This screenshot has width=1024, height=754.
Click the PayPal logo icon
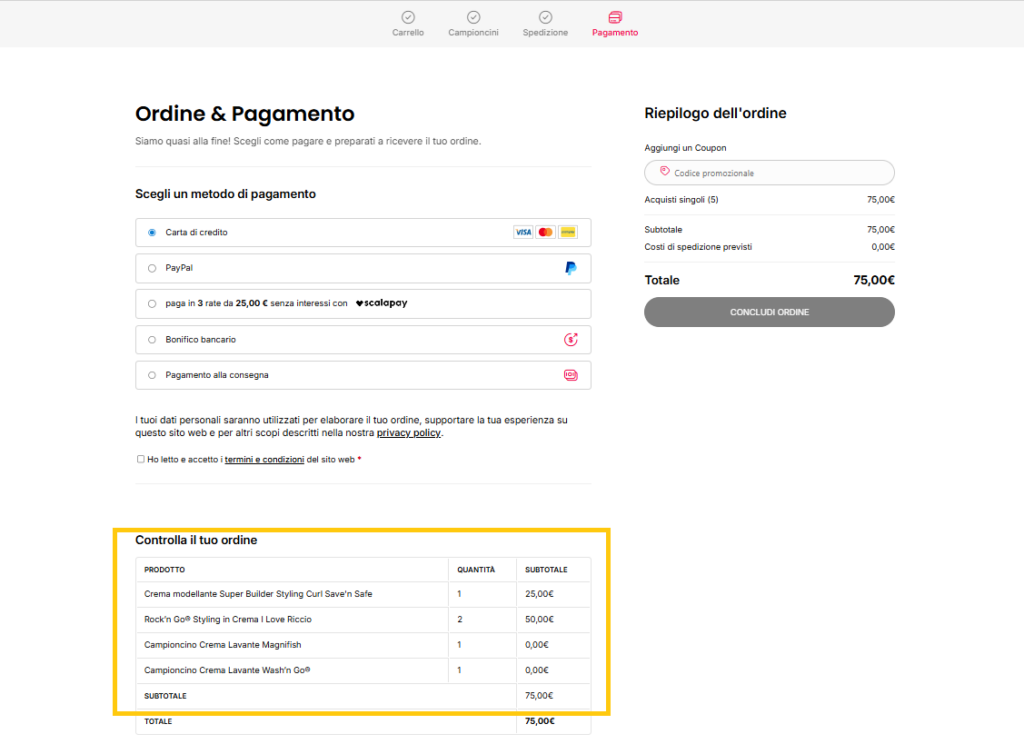tap(570, 268)
